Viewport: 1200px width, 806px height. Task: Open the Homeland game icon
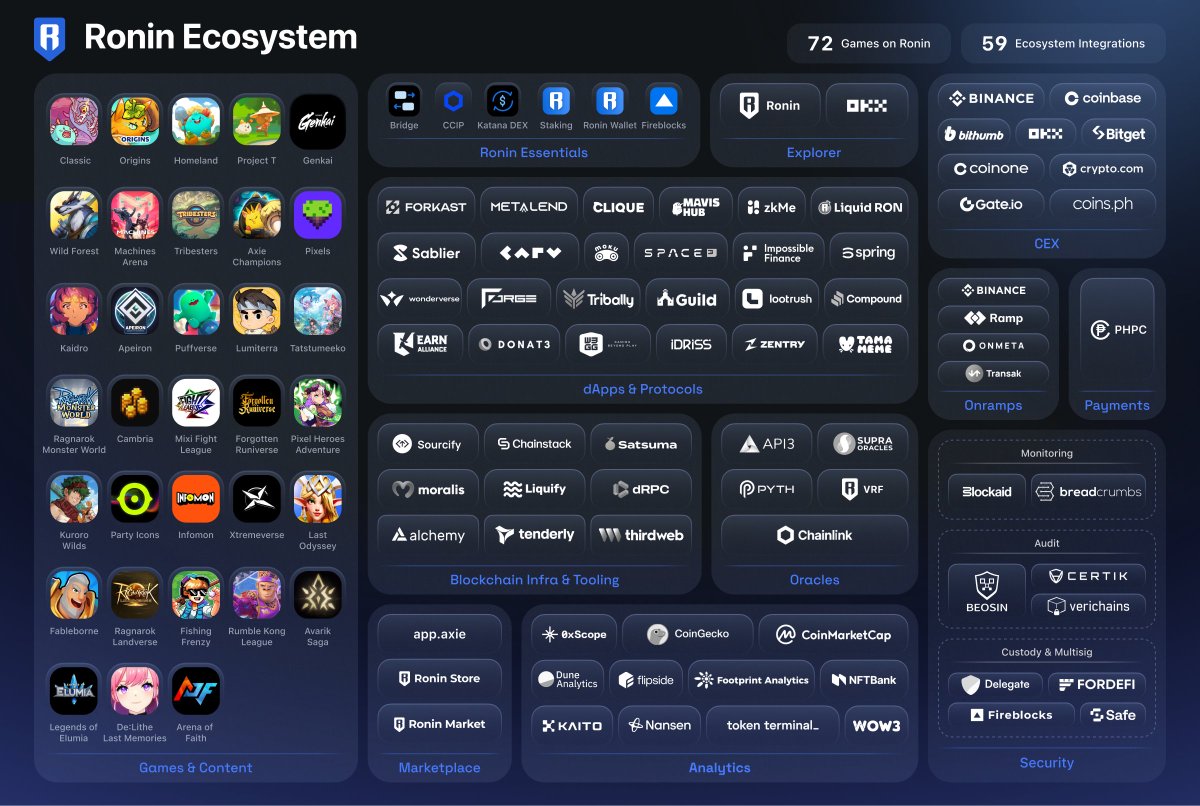coord(196,121)
